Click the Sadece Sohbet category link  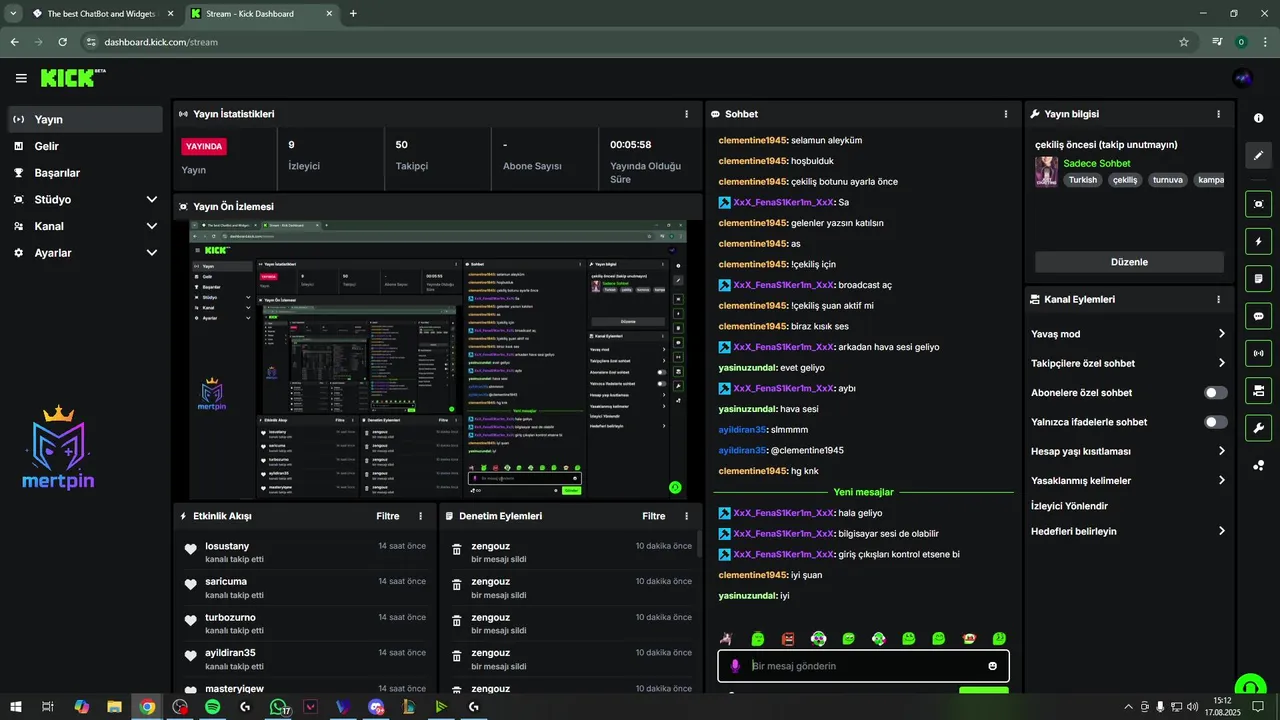pos(1097,163)
